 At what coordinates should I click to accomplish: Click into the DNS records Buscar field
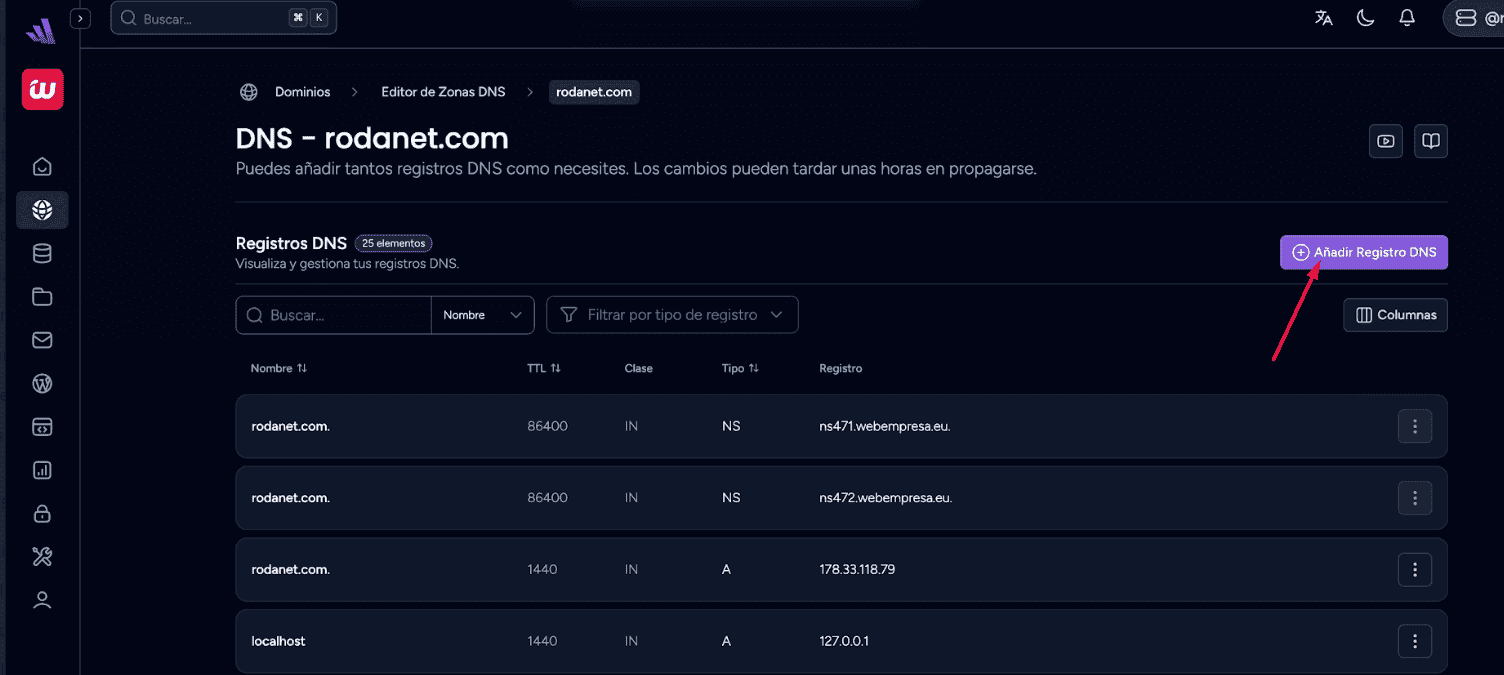pos(334,315)
